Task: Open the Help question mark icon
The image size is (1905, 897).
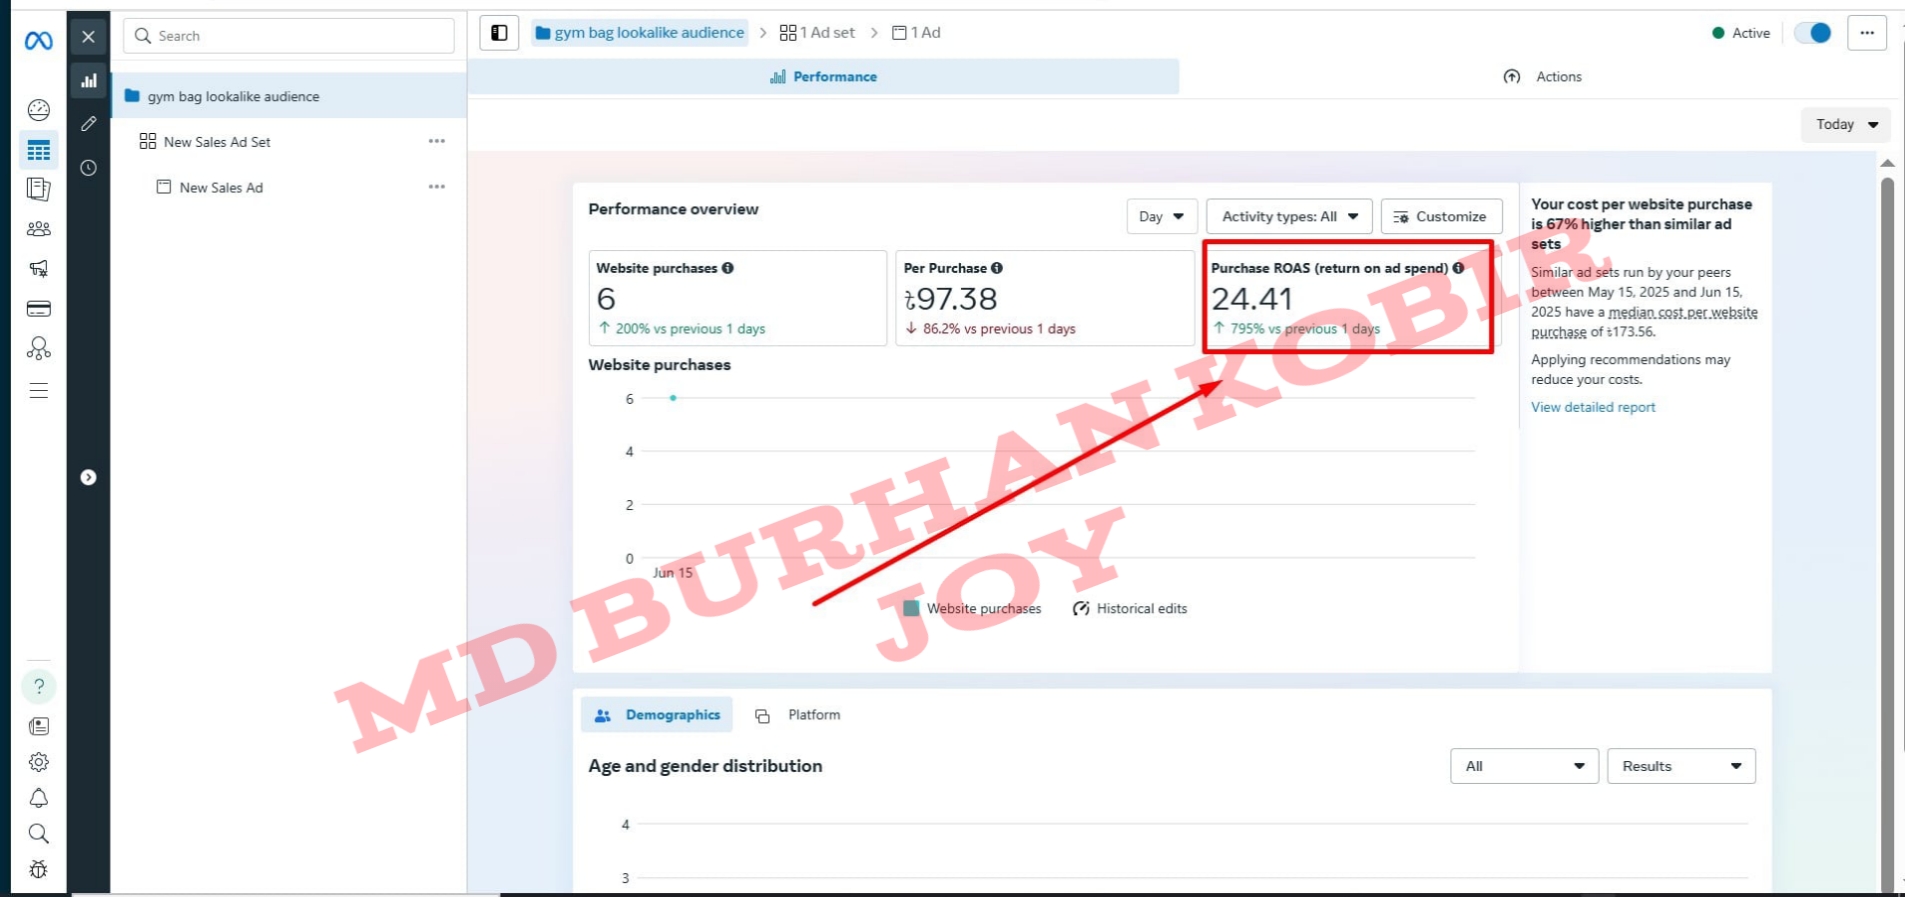Action: point(38,686)
